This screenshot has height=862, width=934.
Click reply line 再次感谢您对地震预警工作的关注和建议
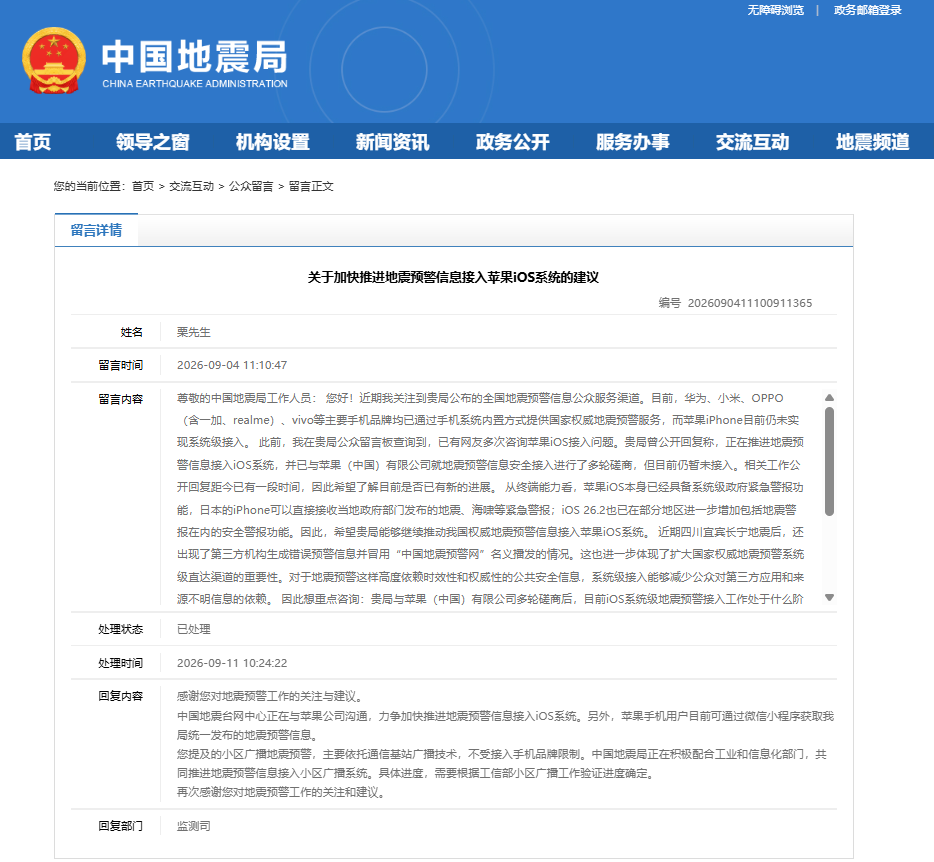(281, 792)
